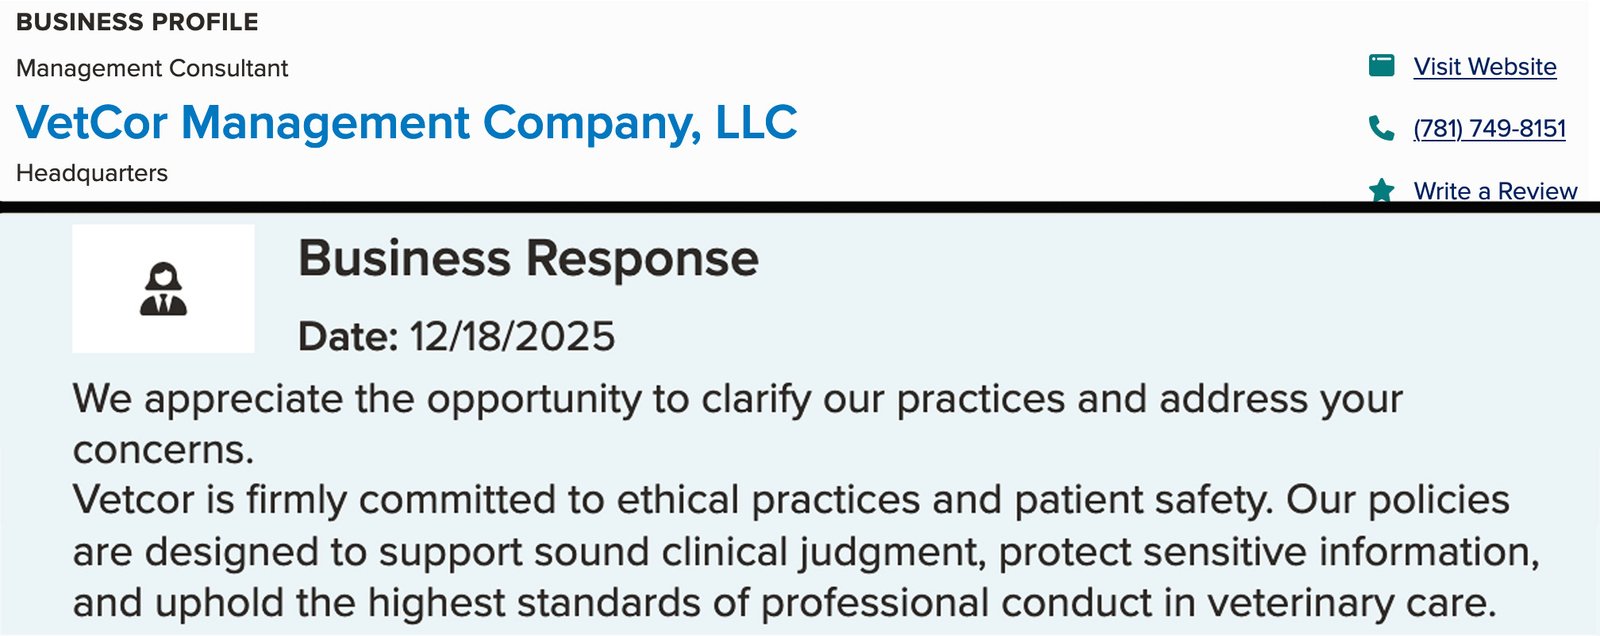The width and height of the screenshot is (1600, 636).
Task: Open the Write a Review link
Action: coord(1494,190)
